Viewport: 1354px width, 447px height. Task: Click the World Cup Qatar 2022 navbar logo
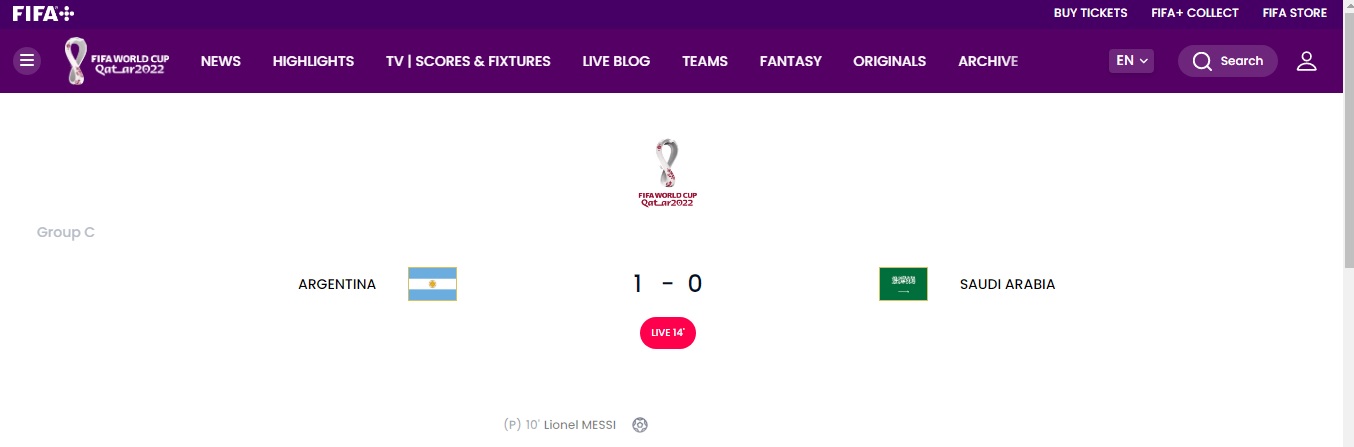117,61
